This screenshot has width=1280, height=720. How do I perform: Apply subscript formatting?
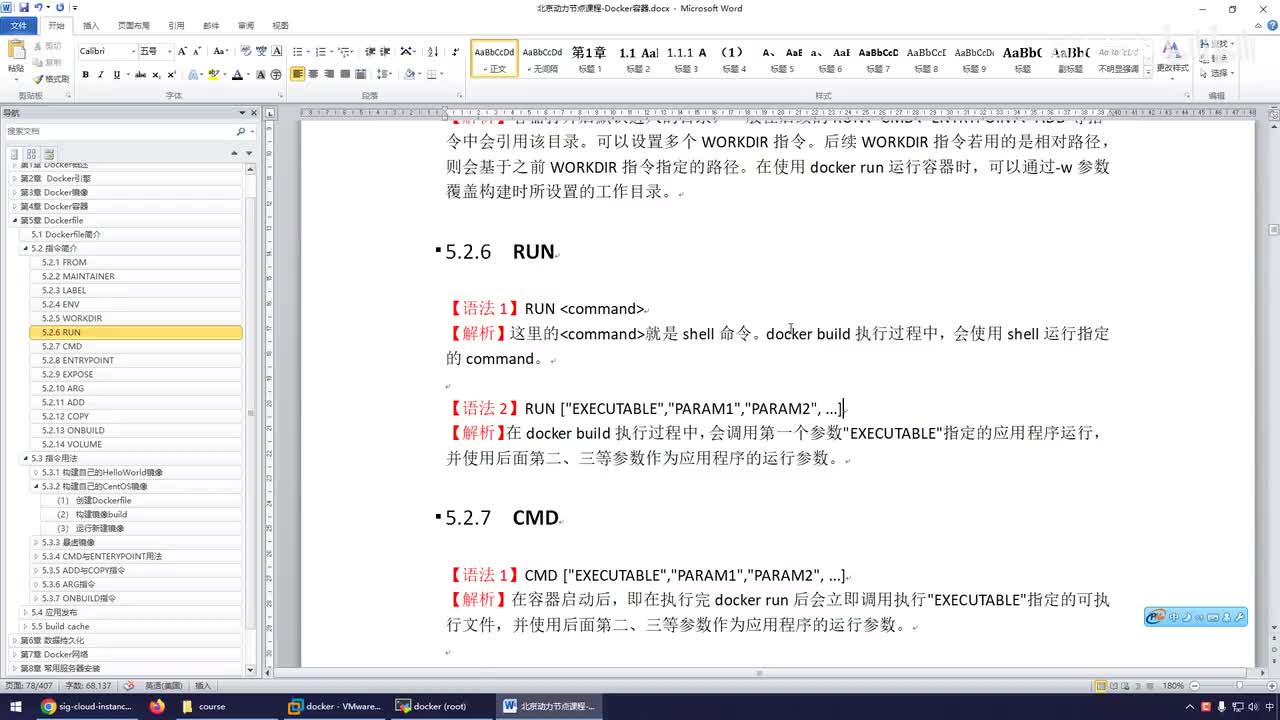point(156,74)
